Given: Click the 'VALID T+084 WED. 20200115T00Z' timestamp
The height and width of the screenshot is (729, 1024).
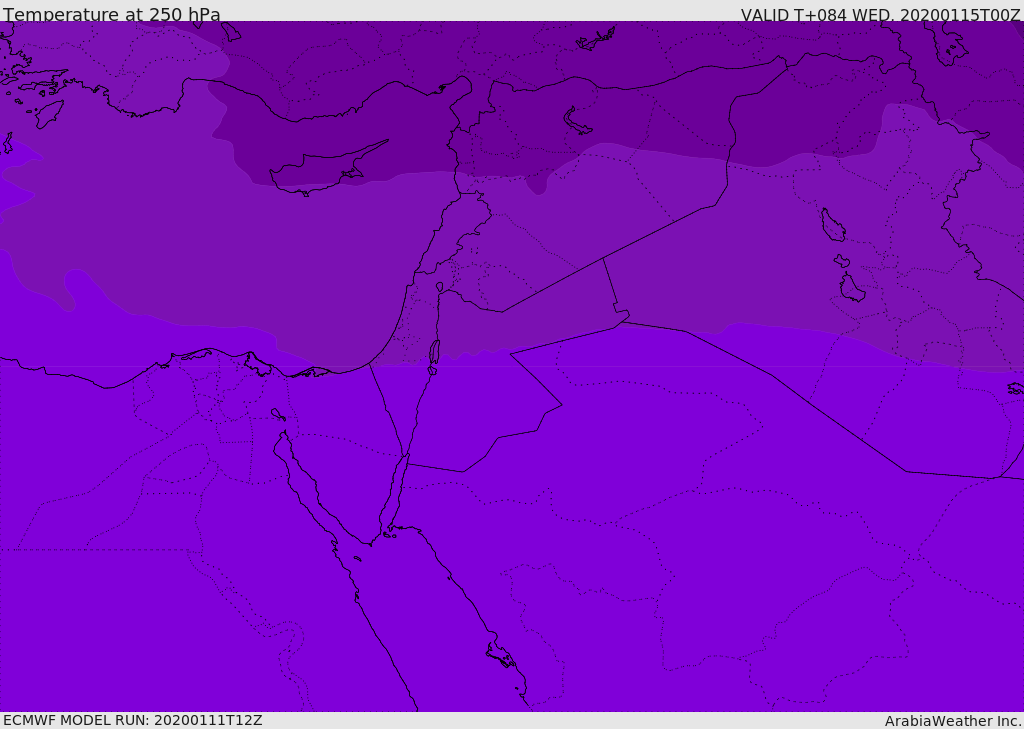Looking at the screenshot, I should (880, 14).
